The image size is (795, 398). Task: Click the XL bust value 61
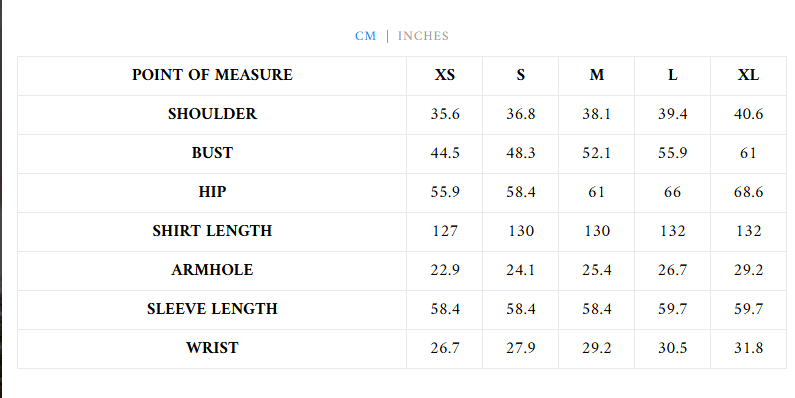(748, 153)
